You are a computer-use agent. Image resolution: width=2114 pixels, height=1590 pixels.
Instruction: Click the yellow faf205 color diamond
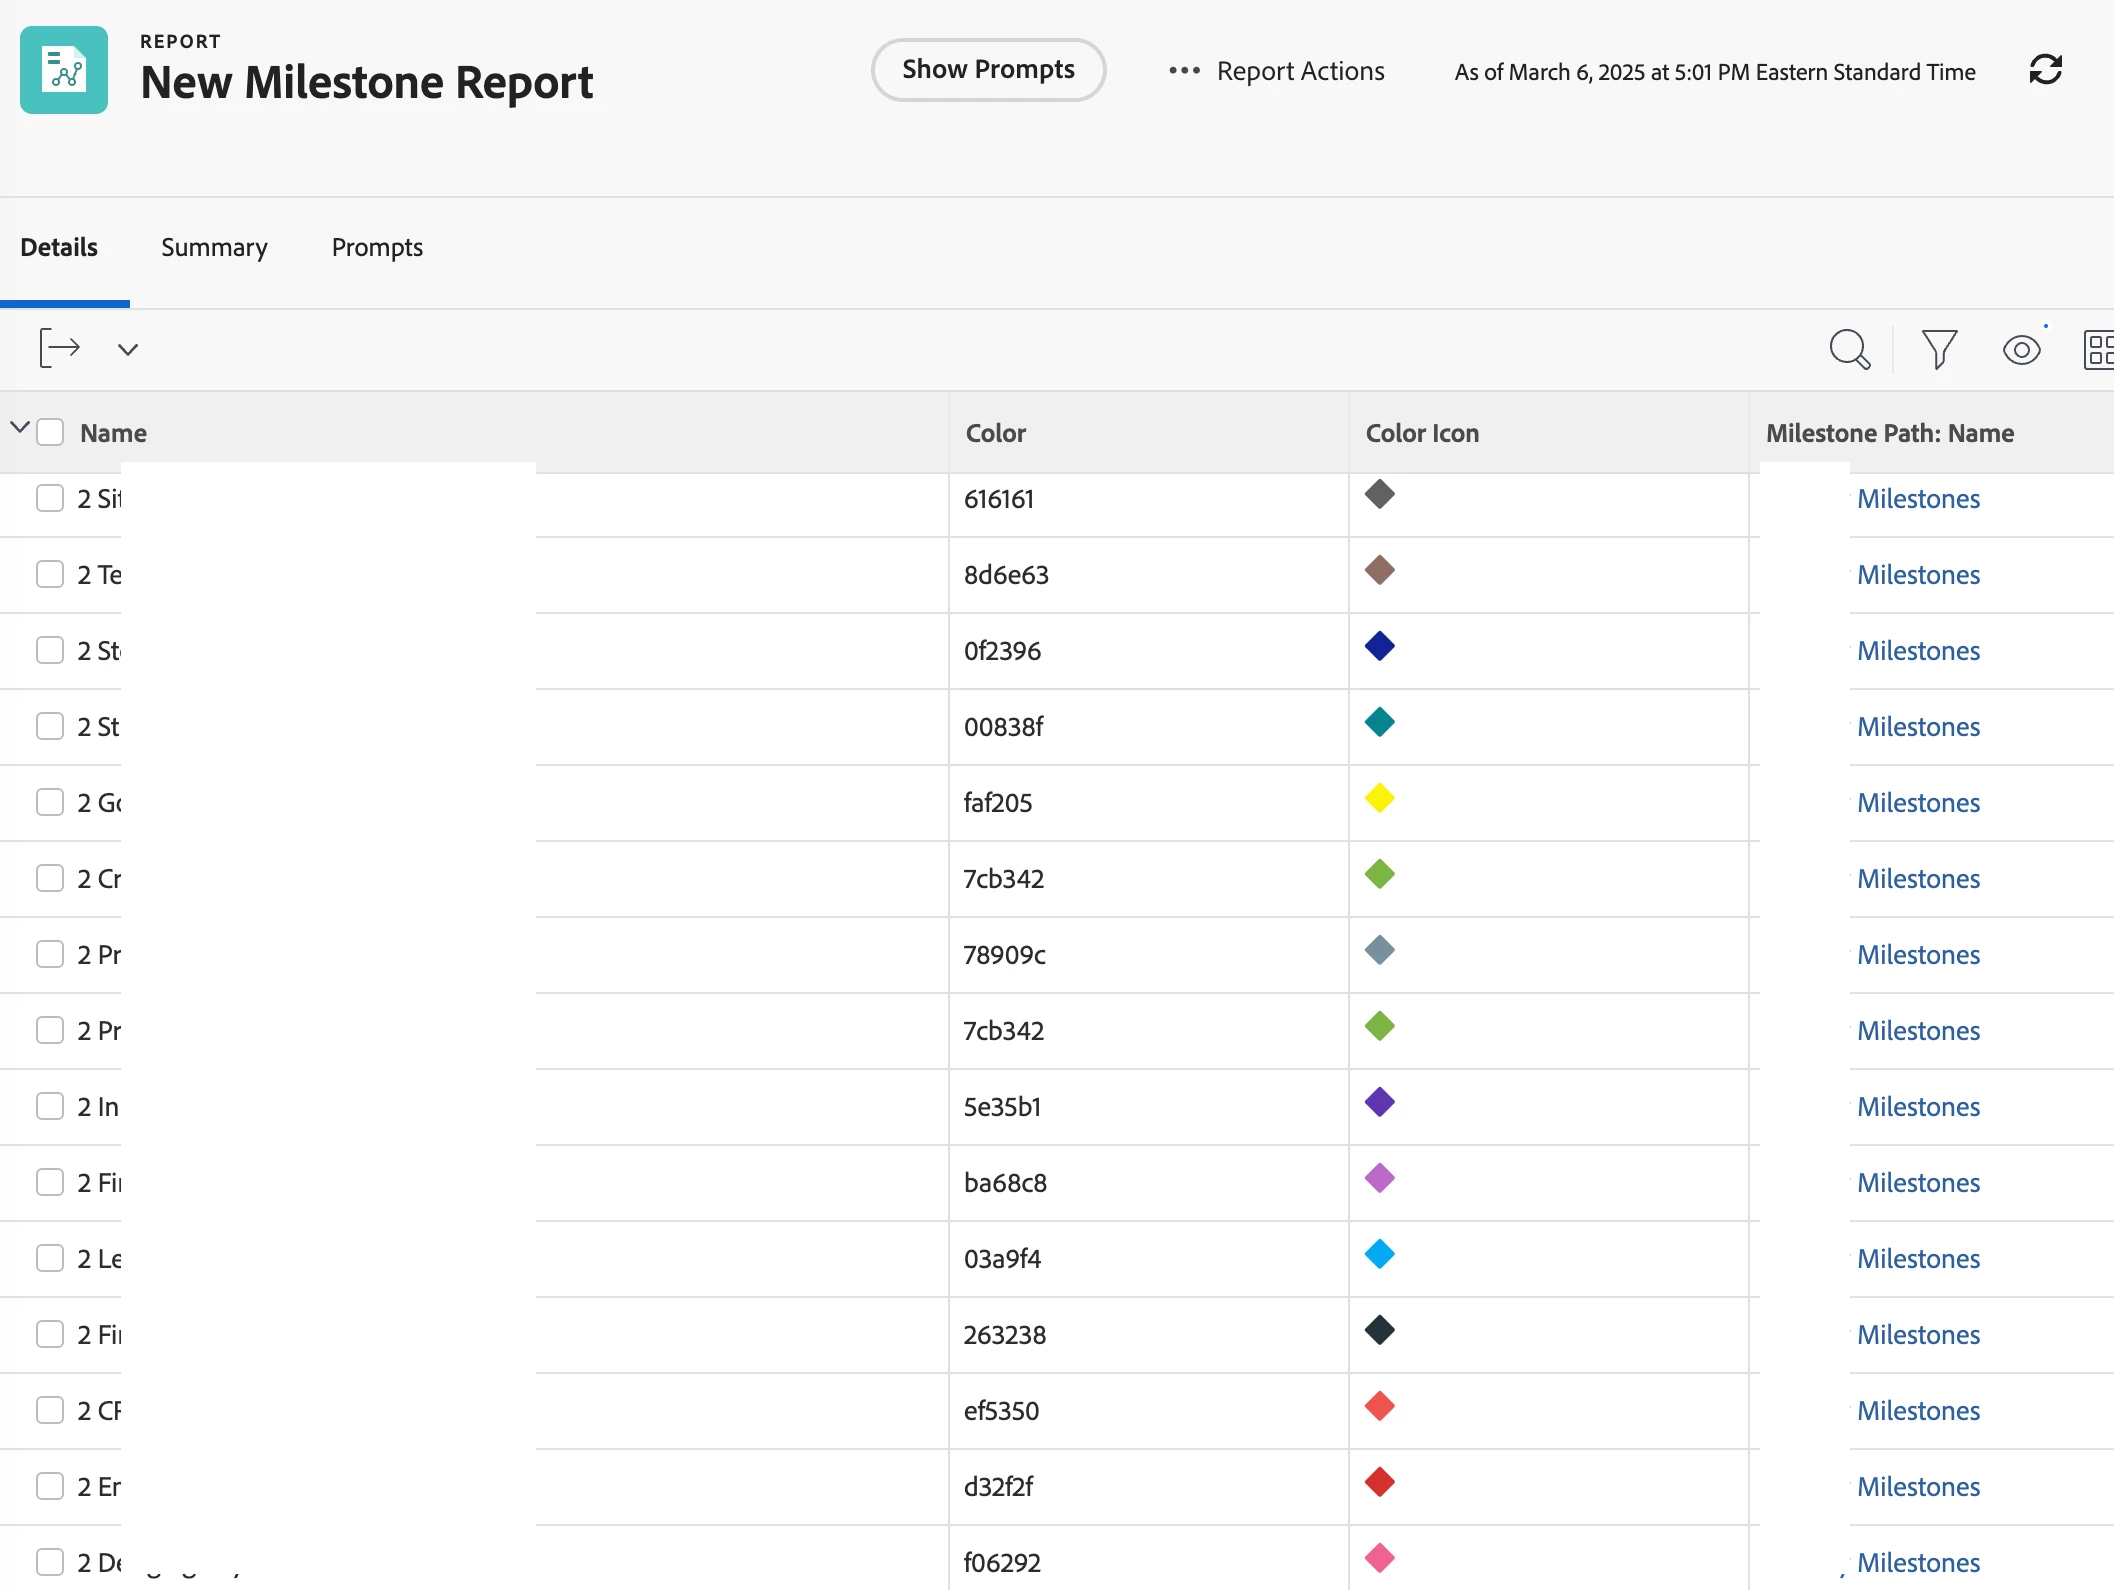point(1379,798)
